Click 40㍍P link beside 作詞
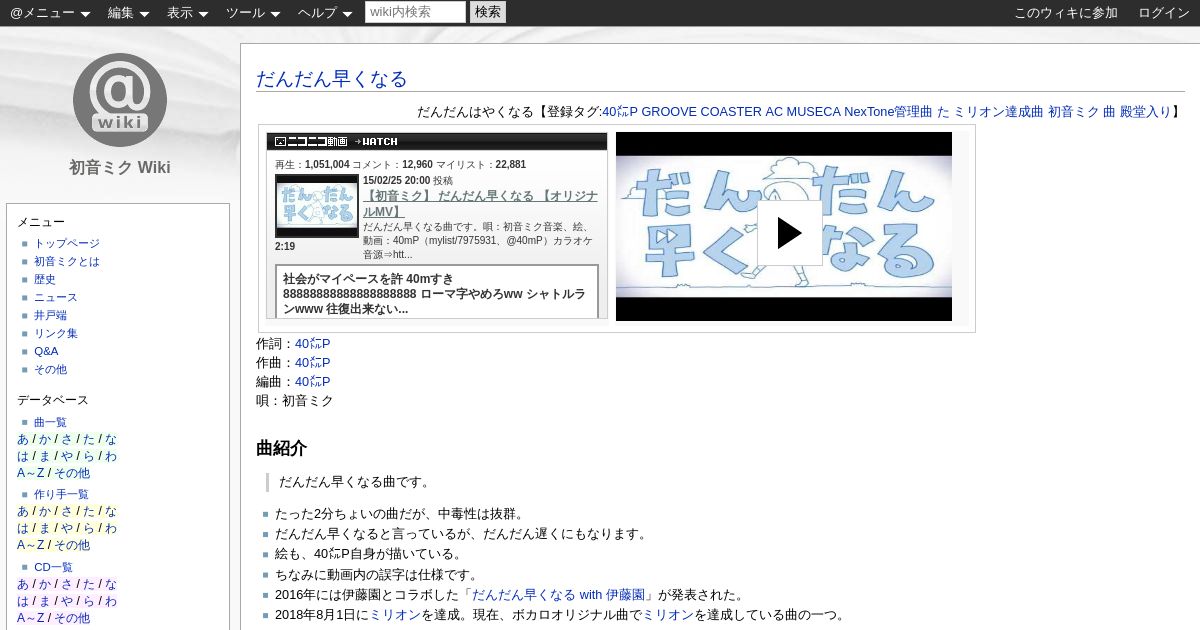Image resolution: width=1200 pixels, height=630 pixels. point(312,344)
